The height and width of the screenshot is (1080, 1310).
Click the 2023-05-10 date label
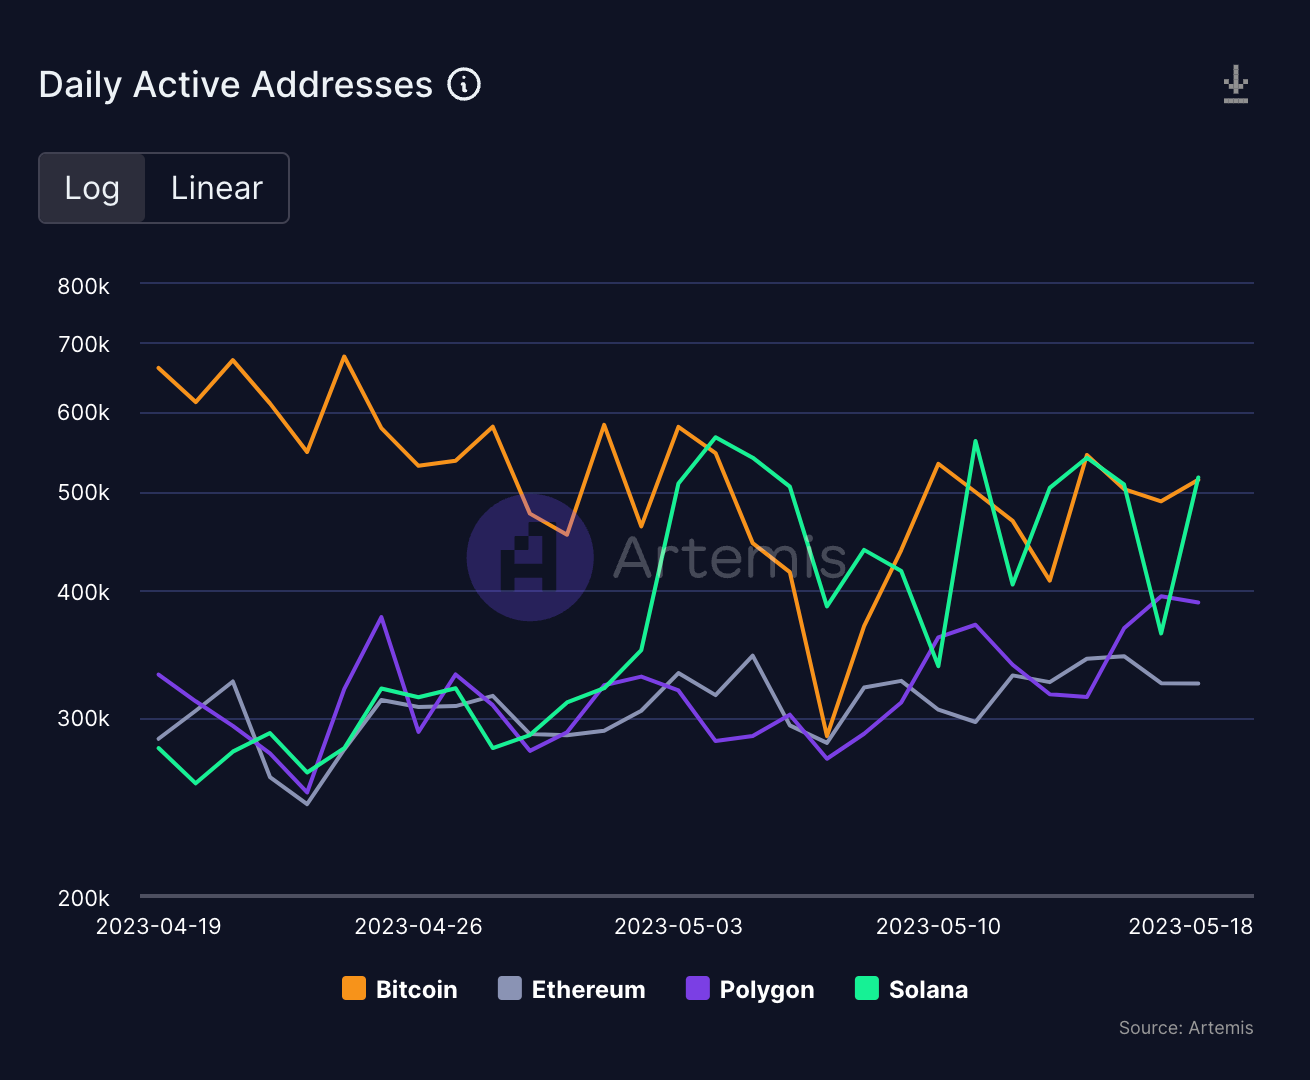click(939, 926)
